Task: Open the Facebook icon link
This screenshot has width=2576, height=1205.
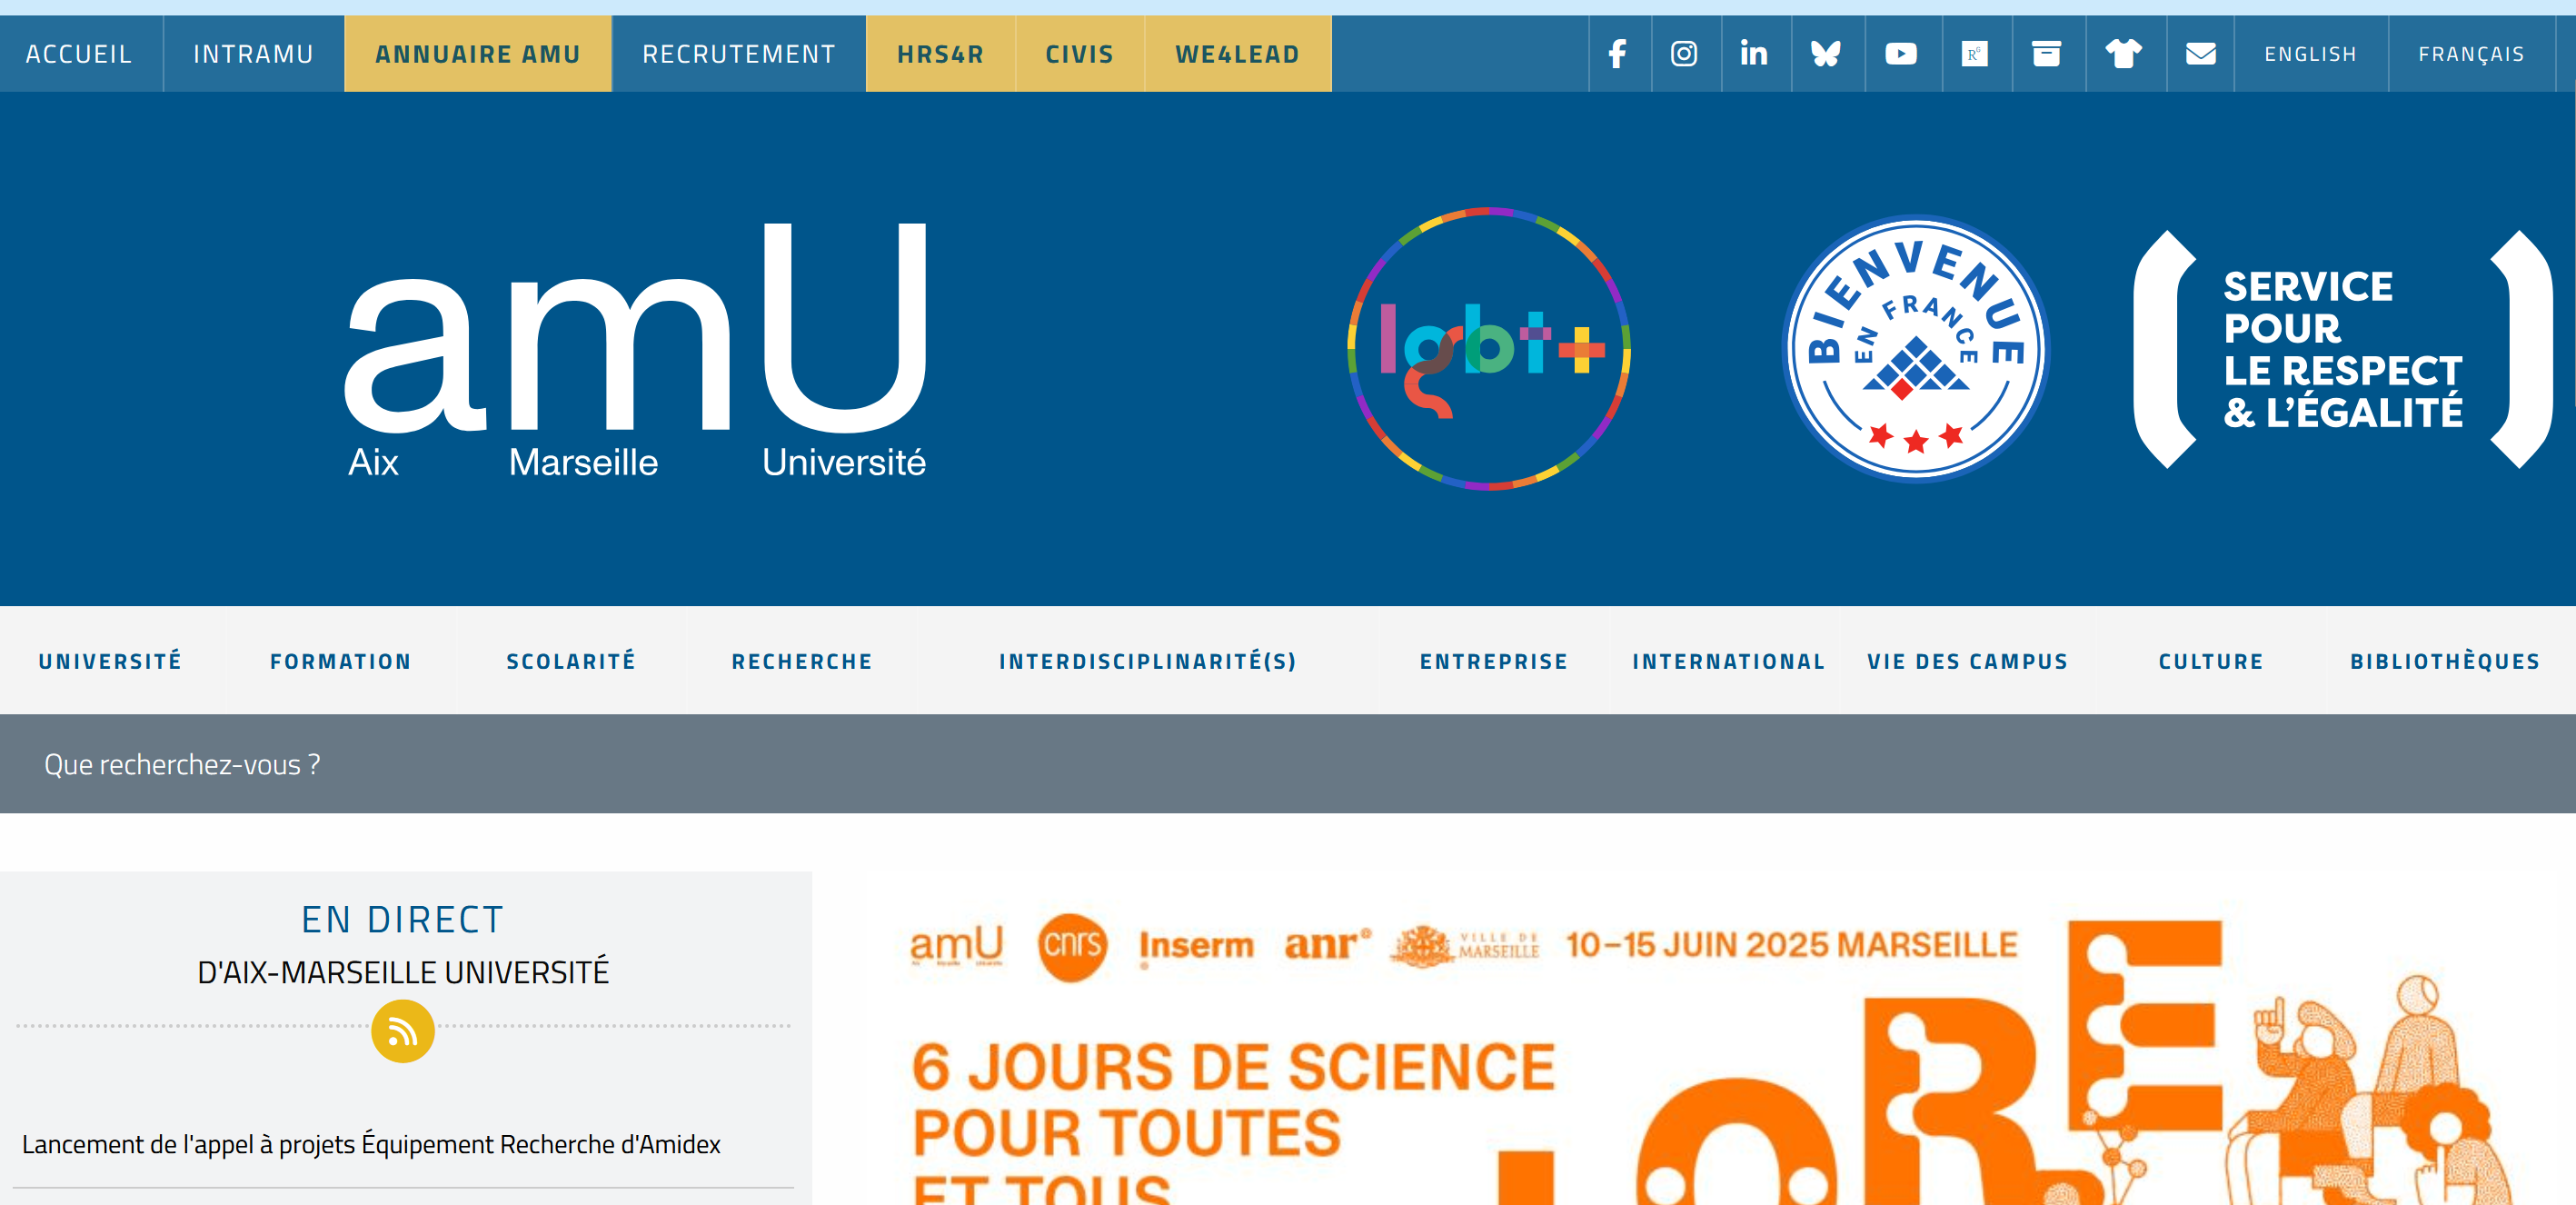Action: point(1617,54)
